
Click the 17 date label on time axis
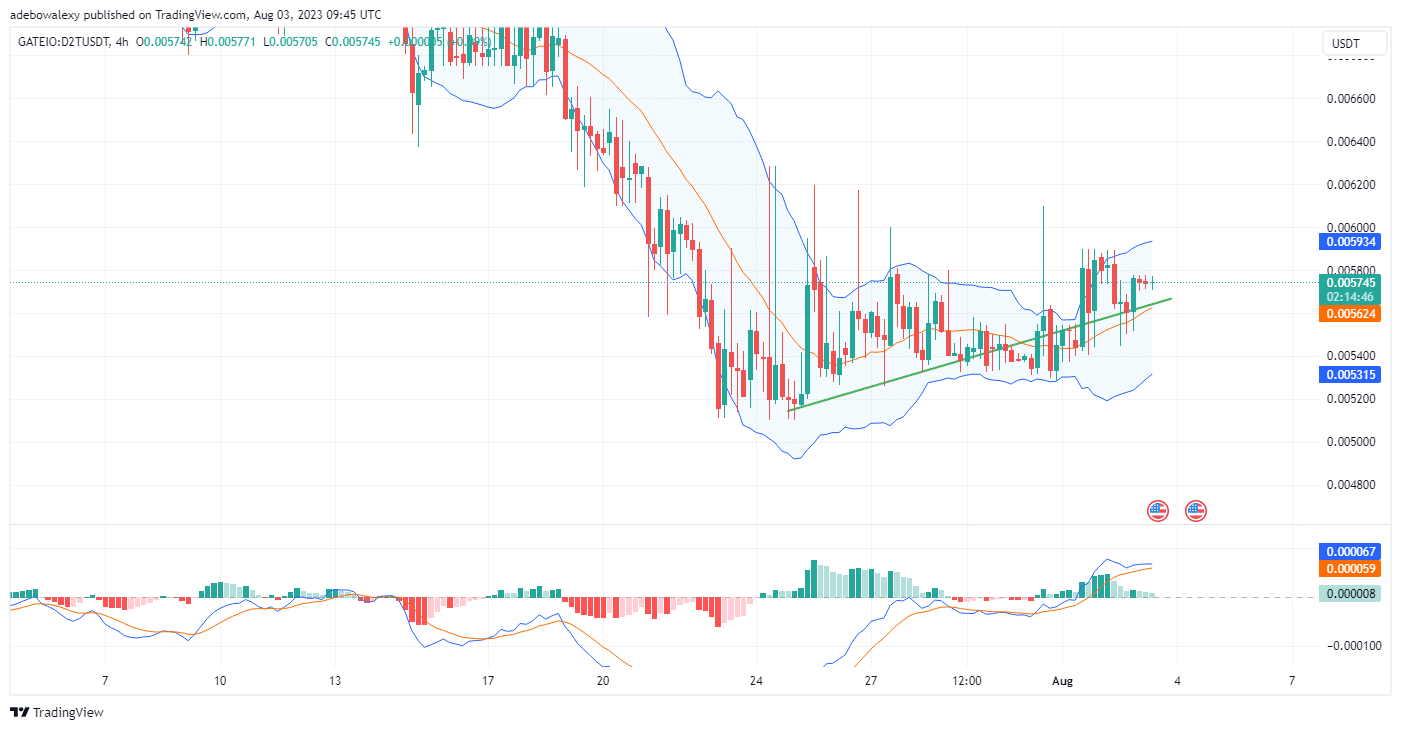[487, 681]
